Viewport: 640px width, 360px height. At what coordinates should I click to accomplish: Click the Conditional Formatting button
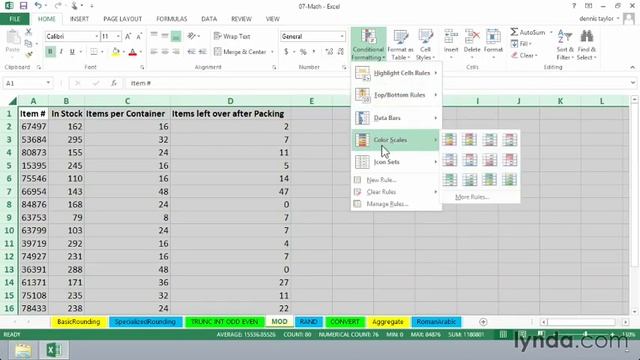[368, 44]
